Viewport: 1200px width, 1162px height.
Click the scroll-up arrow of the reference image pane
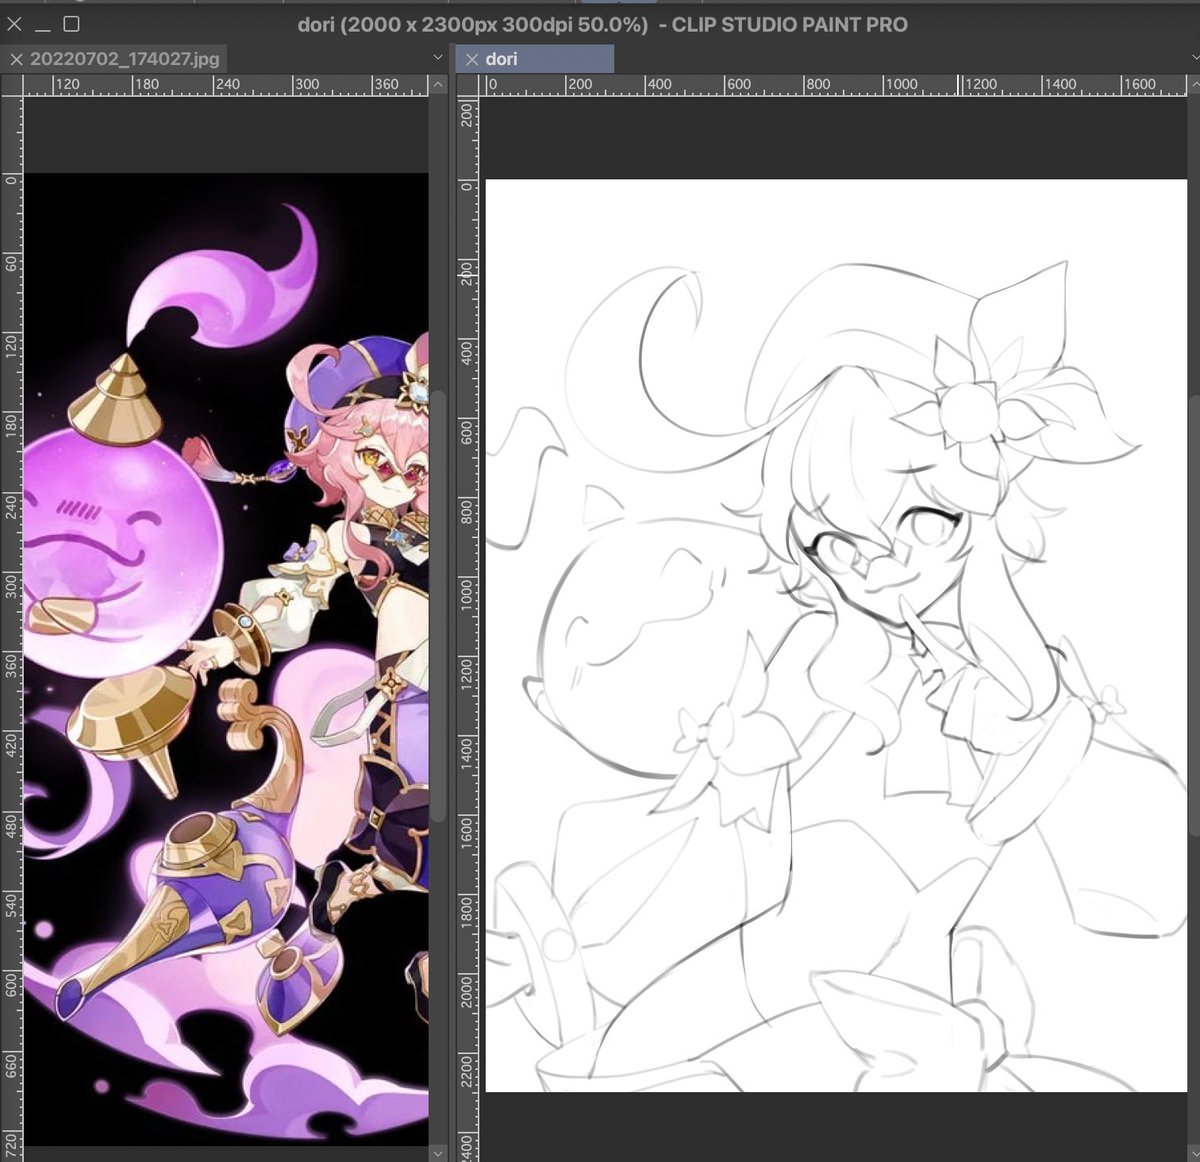tap(438, 85)
